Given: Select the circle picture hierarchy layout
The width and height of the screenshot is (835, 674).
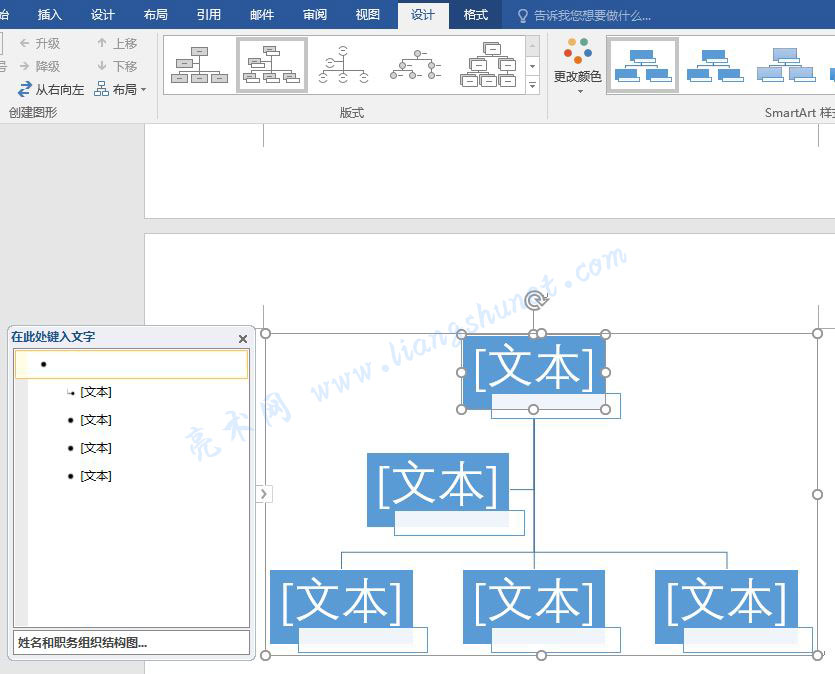Looking at the screenshot, I should click(416, 65).
